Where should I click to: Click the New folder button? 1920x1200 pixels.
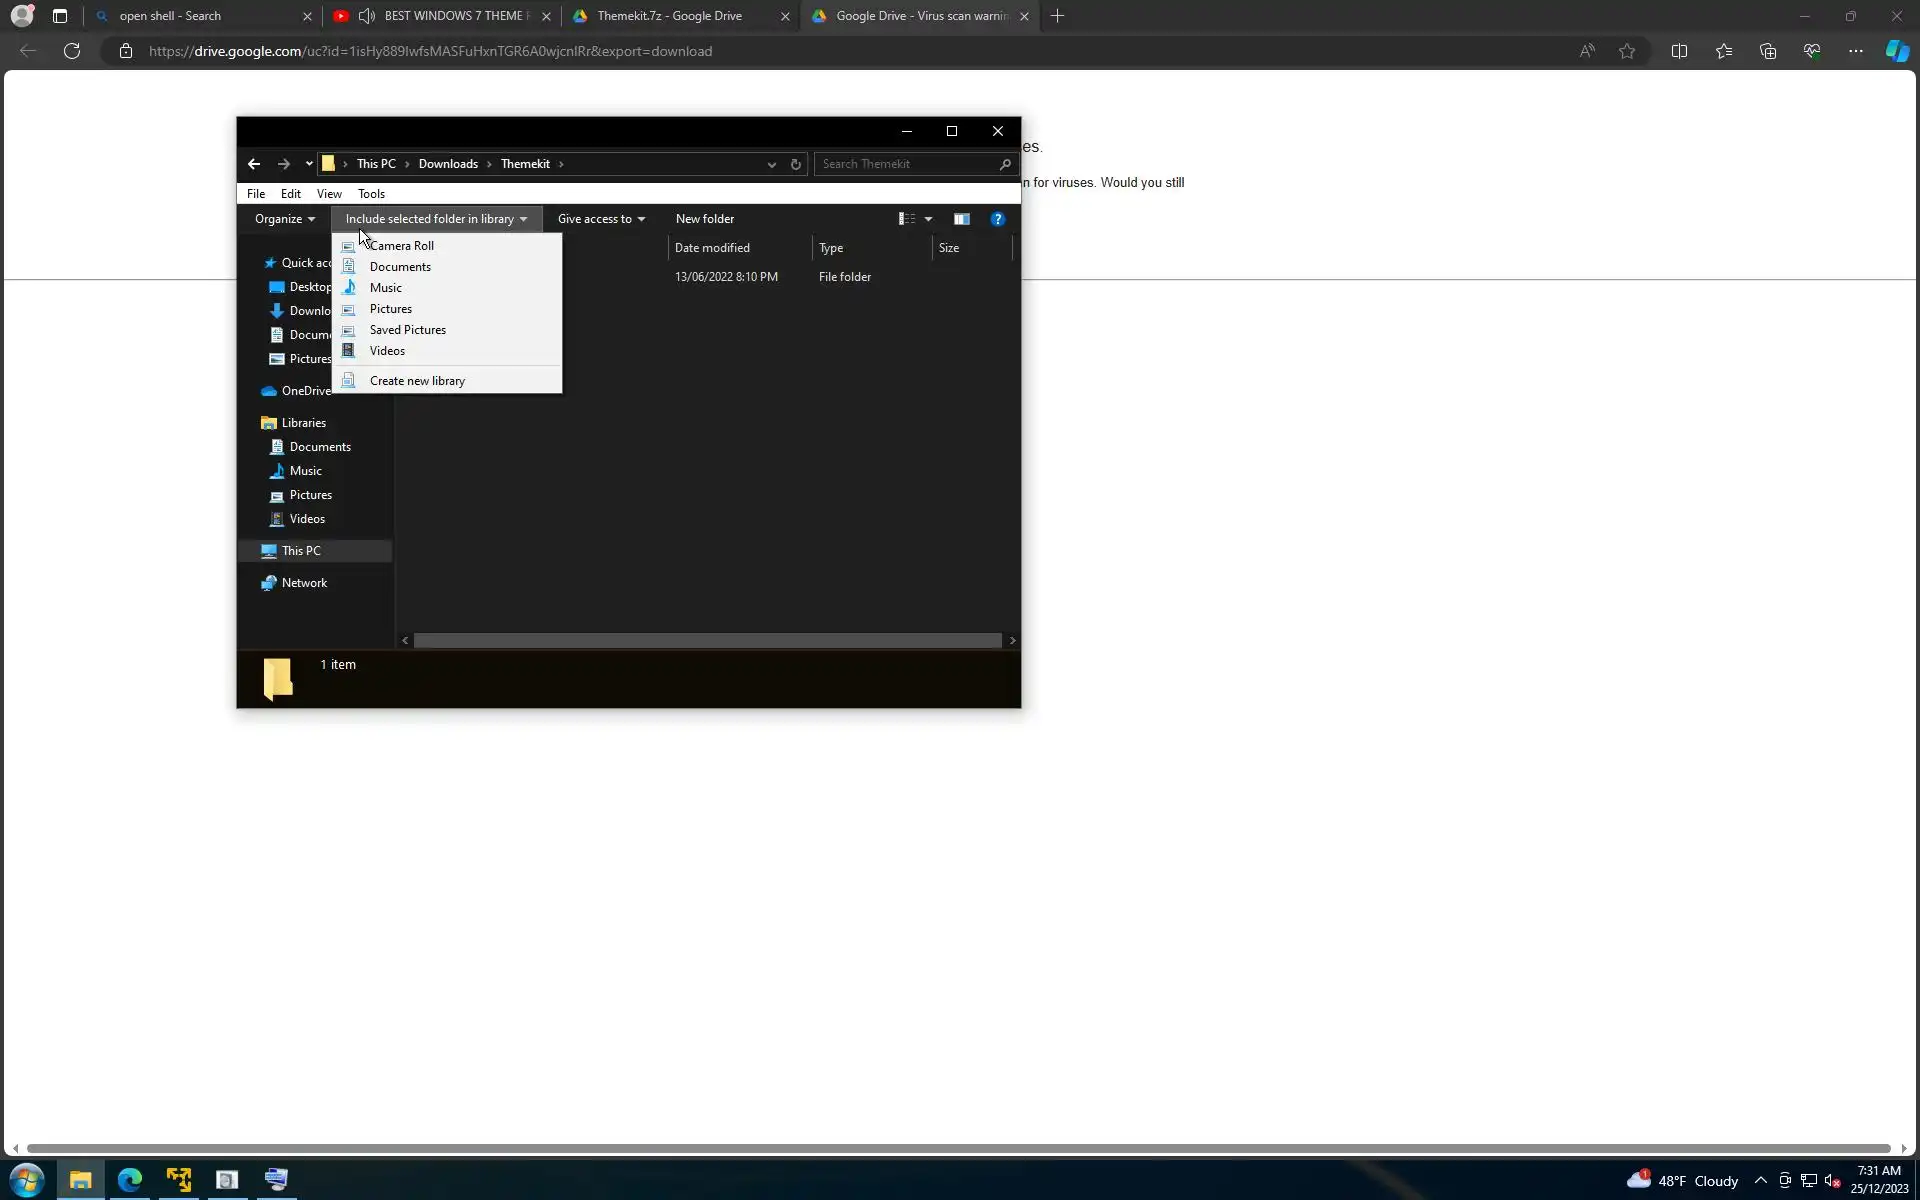coord(704,219)
